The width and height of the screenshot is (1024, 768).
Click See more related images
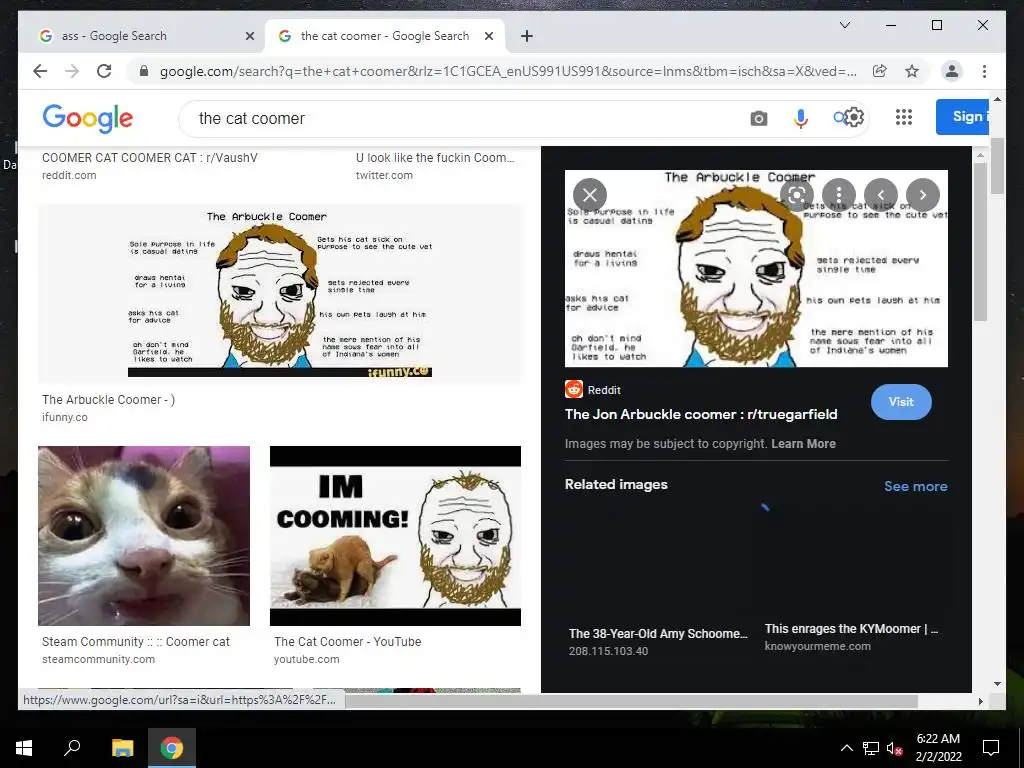(x=916, y=486)
